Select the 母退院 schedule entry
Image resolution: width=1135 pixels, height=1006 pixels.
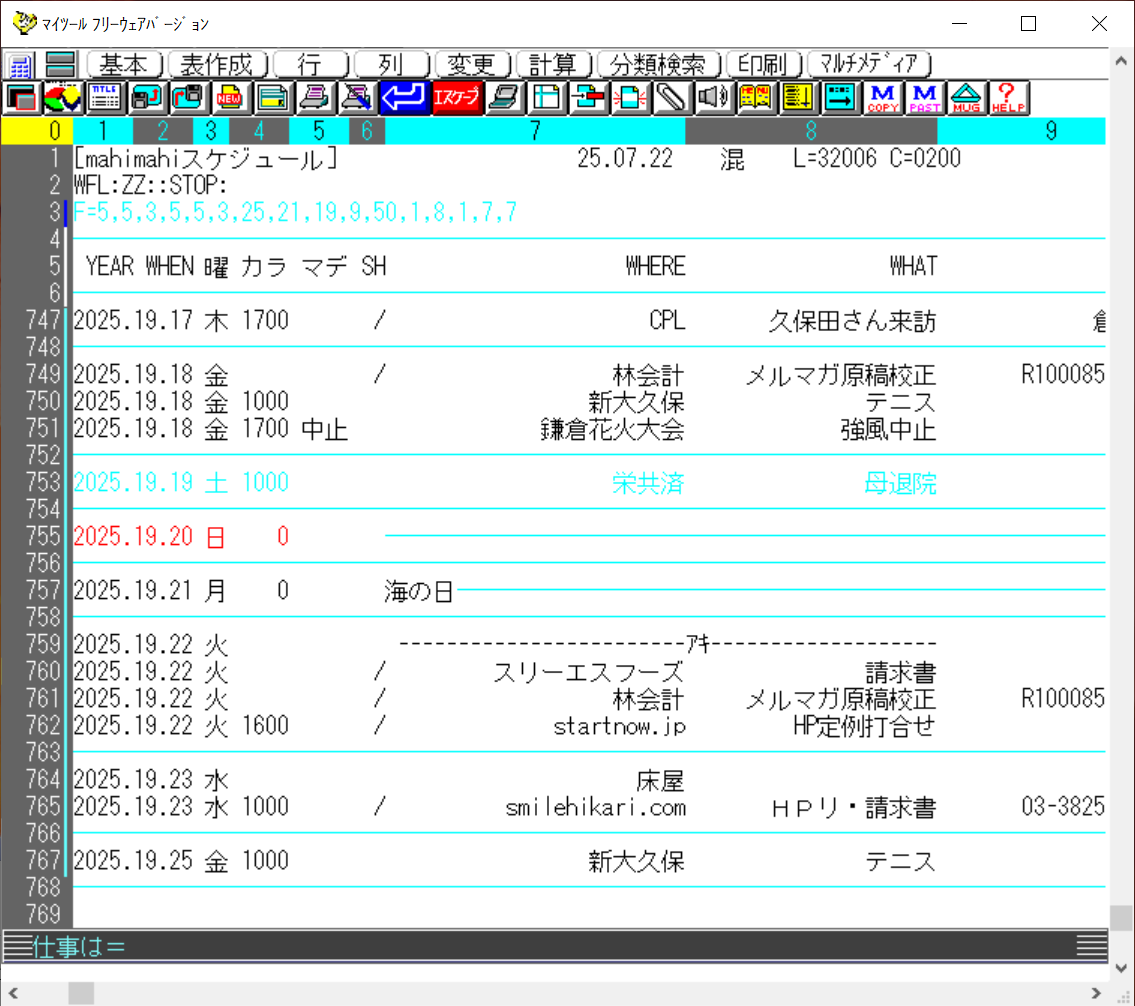point(900,483)
